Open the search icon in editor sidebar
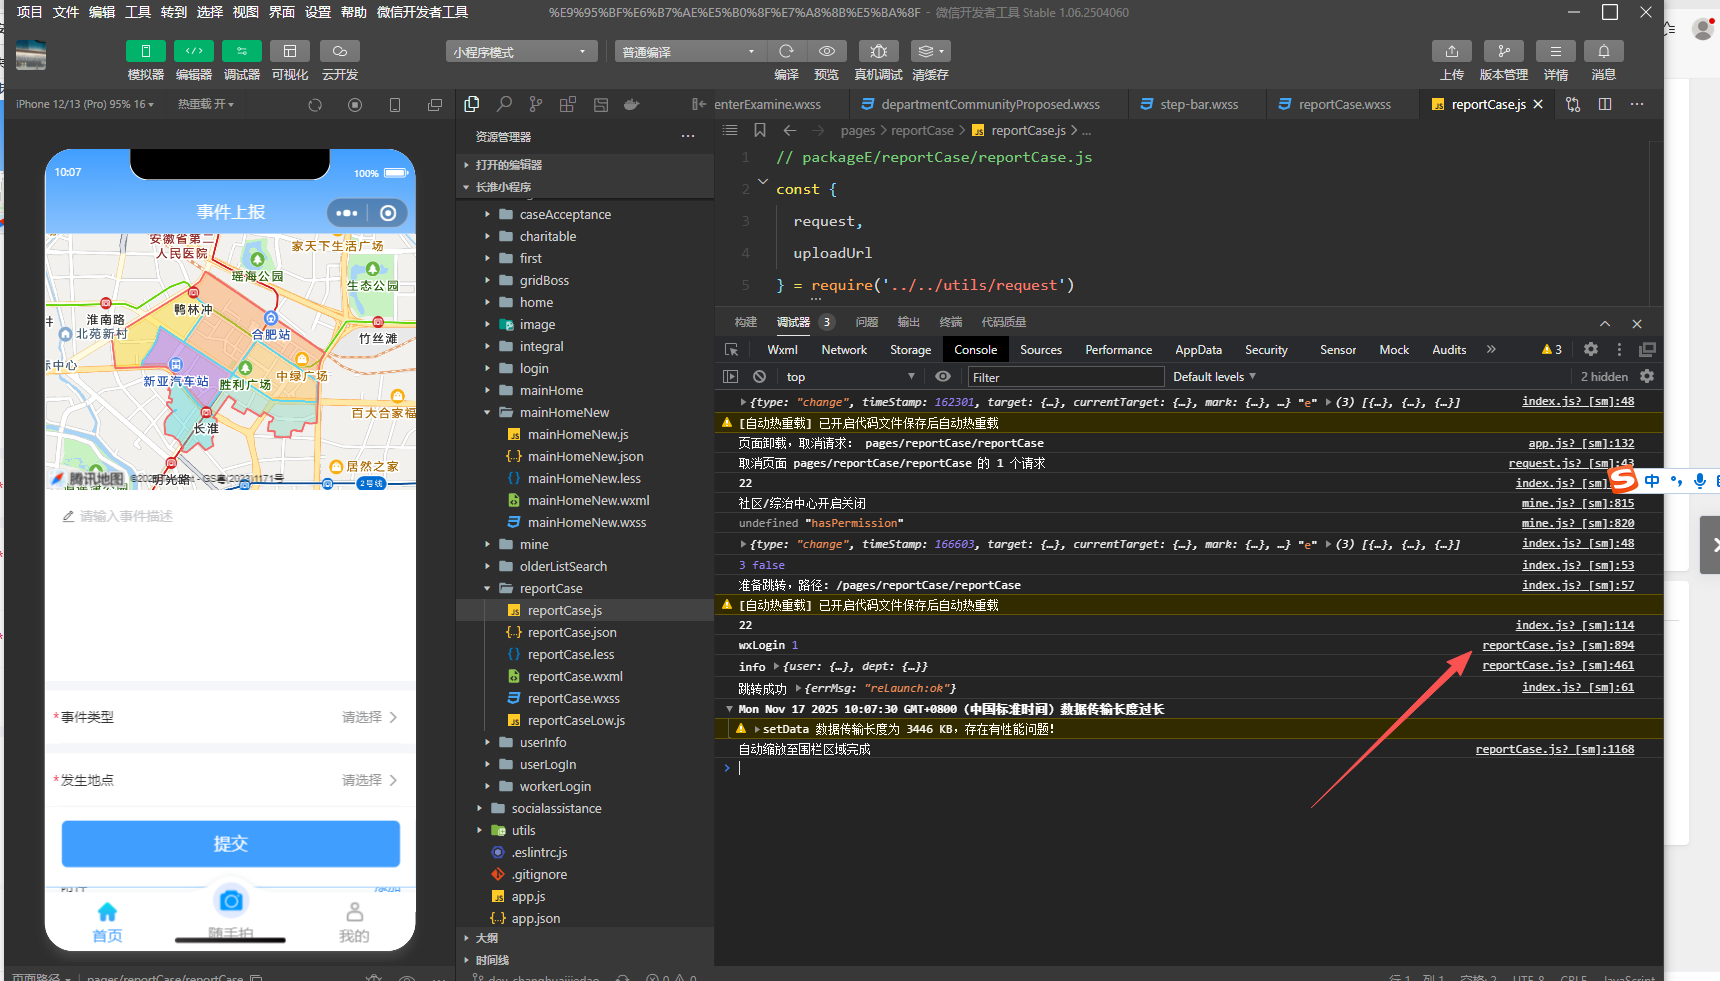1720x981 pixels. (x=504, y=104)
